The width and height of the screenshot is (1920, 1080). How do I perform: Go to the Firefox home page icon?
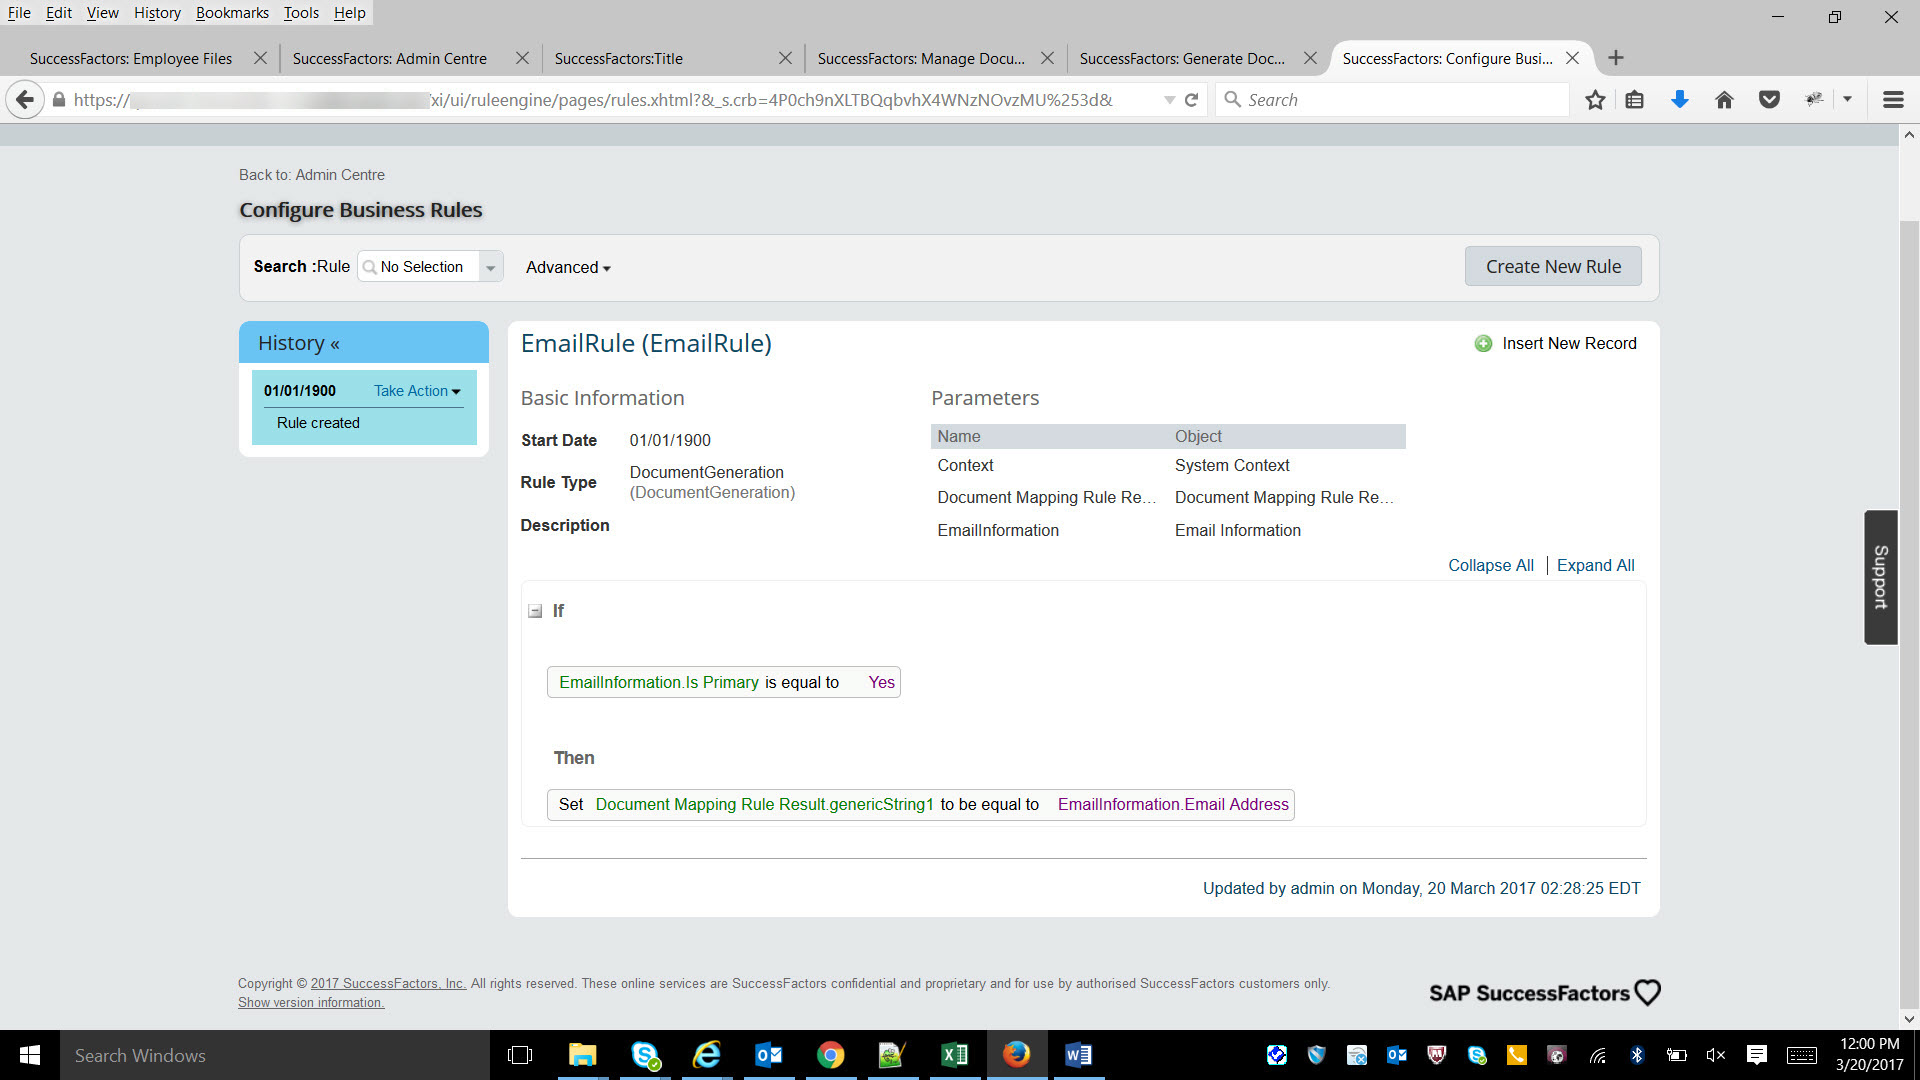(1724, 100)
